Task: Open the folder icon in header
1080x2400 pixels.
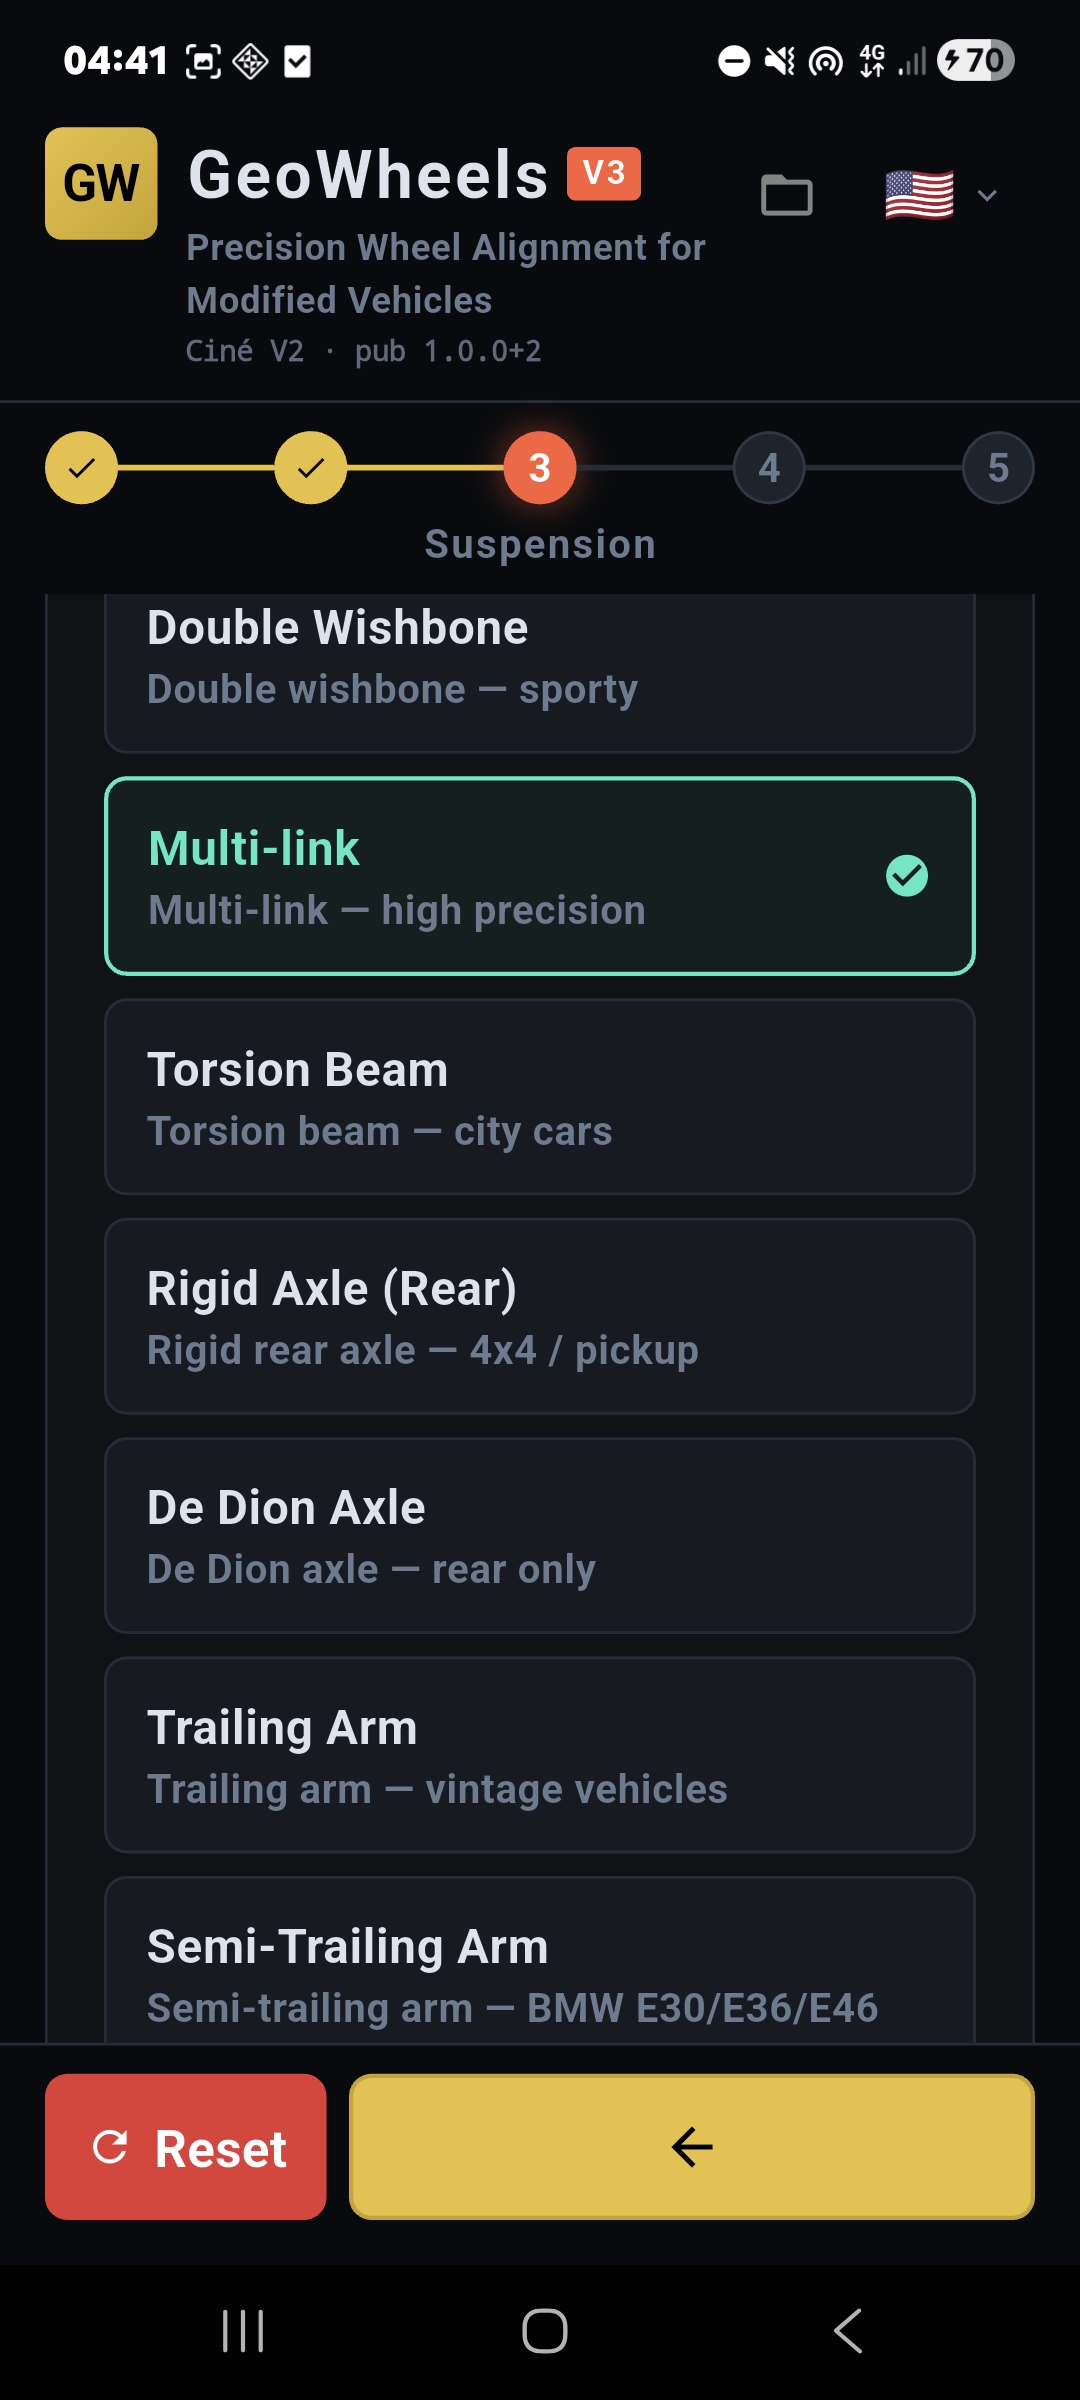Action: pyautogui.click(x=786, y=195)
